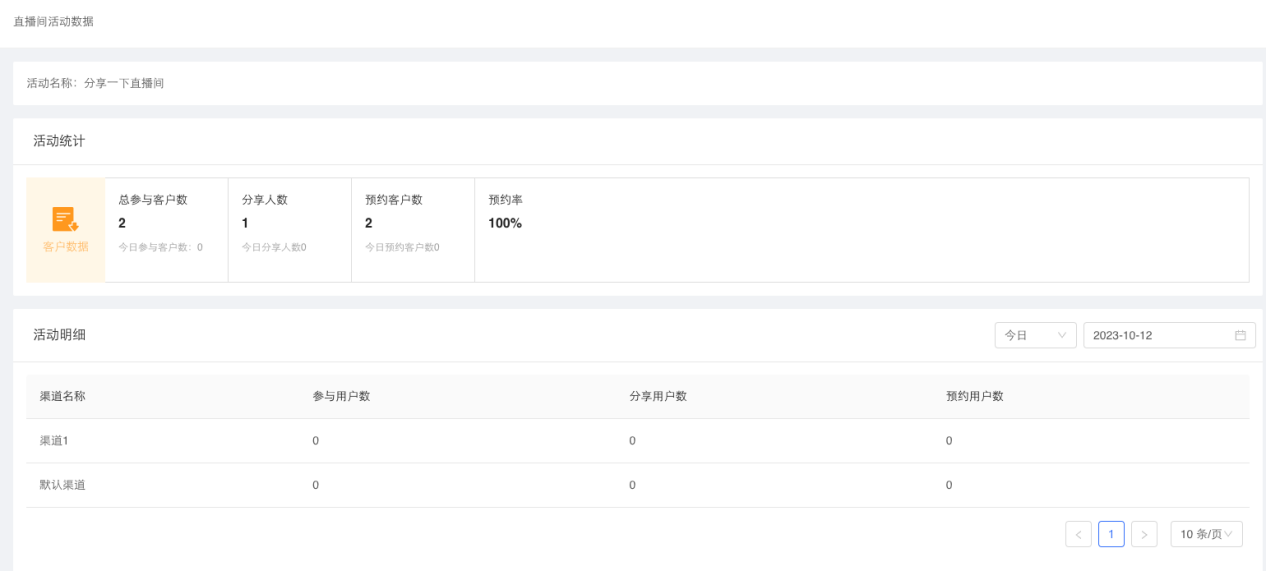Image resolution: width=1266 pixels, height=571 pixels.
Task: Click the 渠道名称 column header
Action: (62, 396)
